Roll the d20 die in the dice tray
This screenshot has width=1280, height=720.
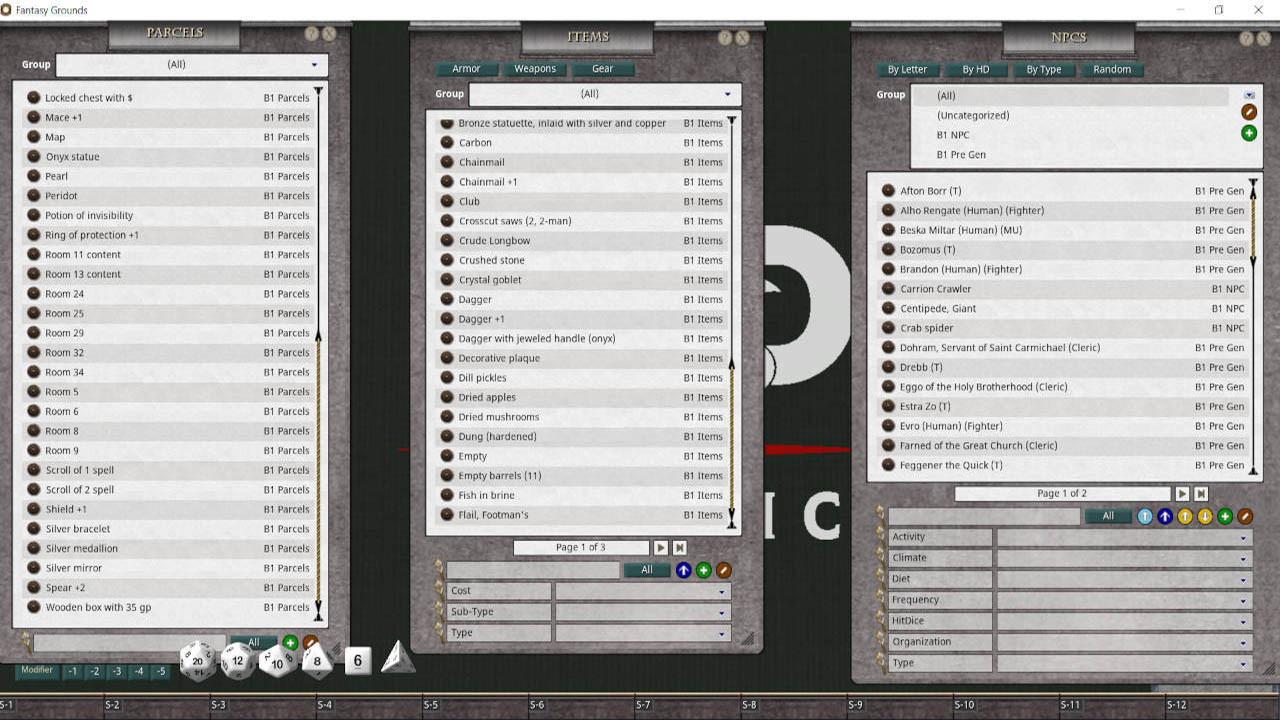click(x=196, y=660)
